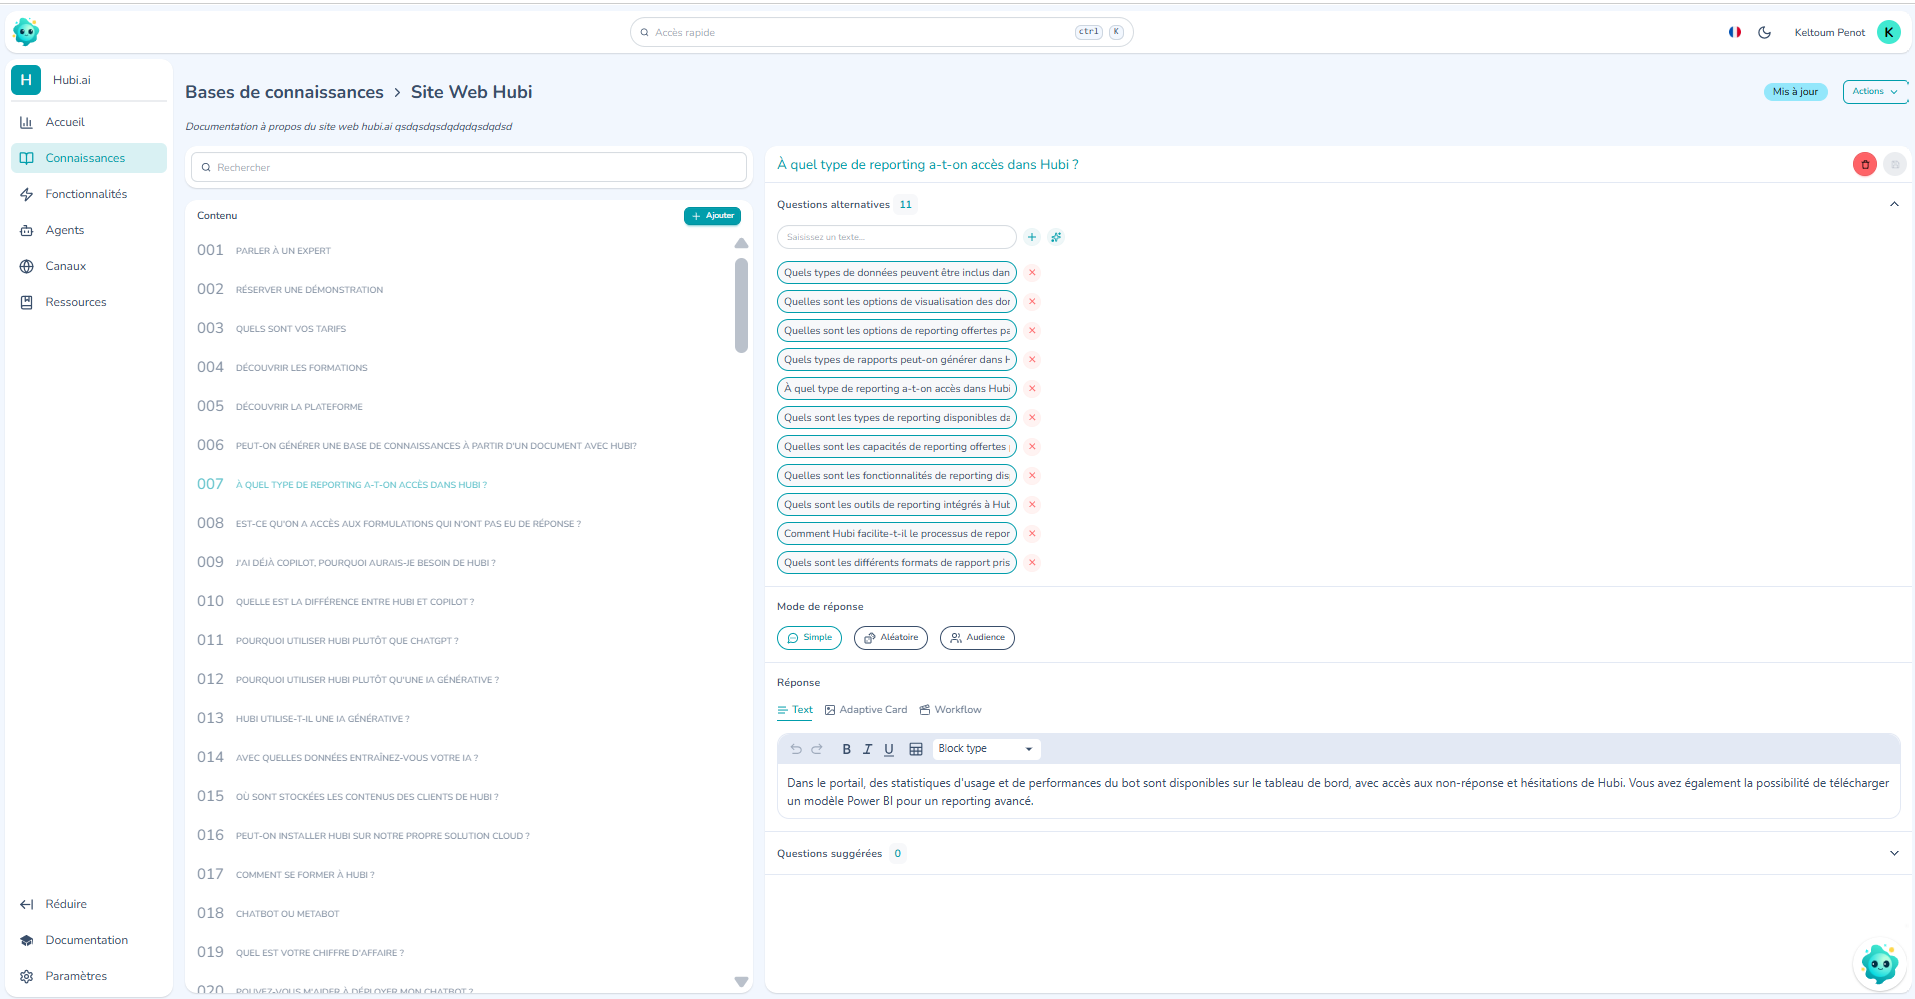This screenshot has height=999, width=1915.
Task: Switch to Adaptive Card tab
Action: (x=866, y=710)
